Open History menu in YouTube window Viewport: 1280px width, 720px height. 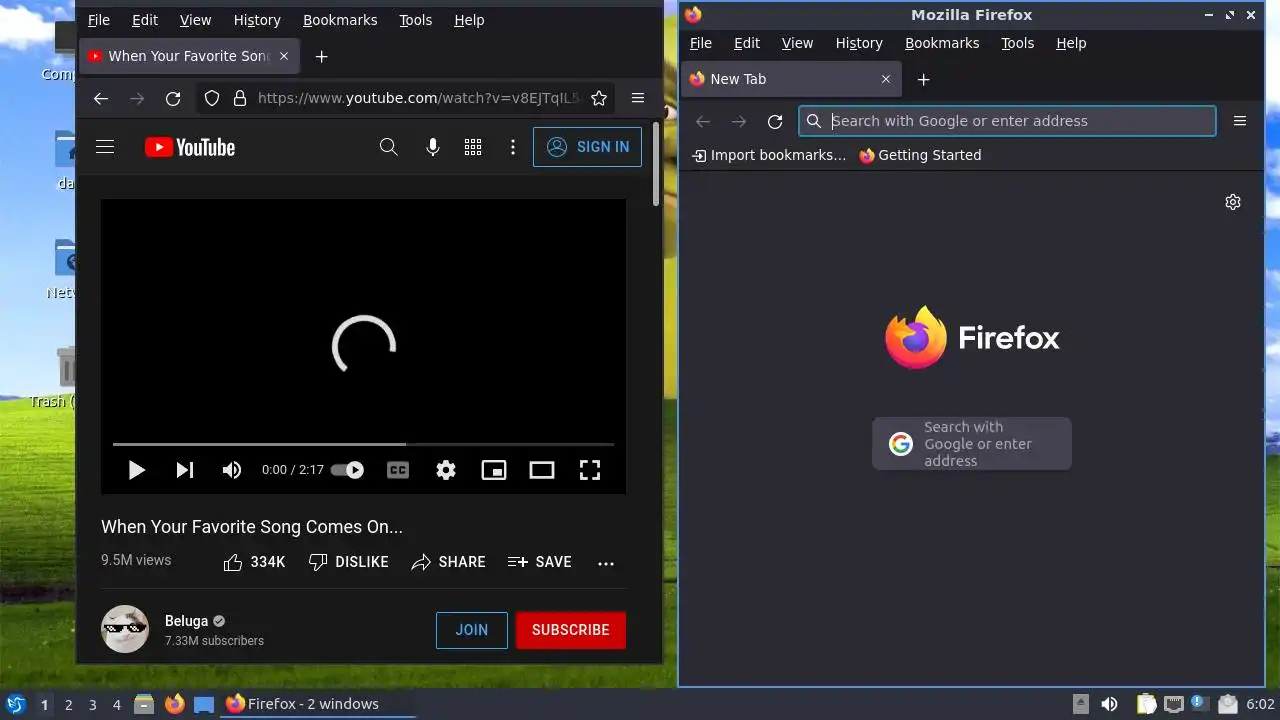pyautogui.click(x=257, y=20)
